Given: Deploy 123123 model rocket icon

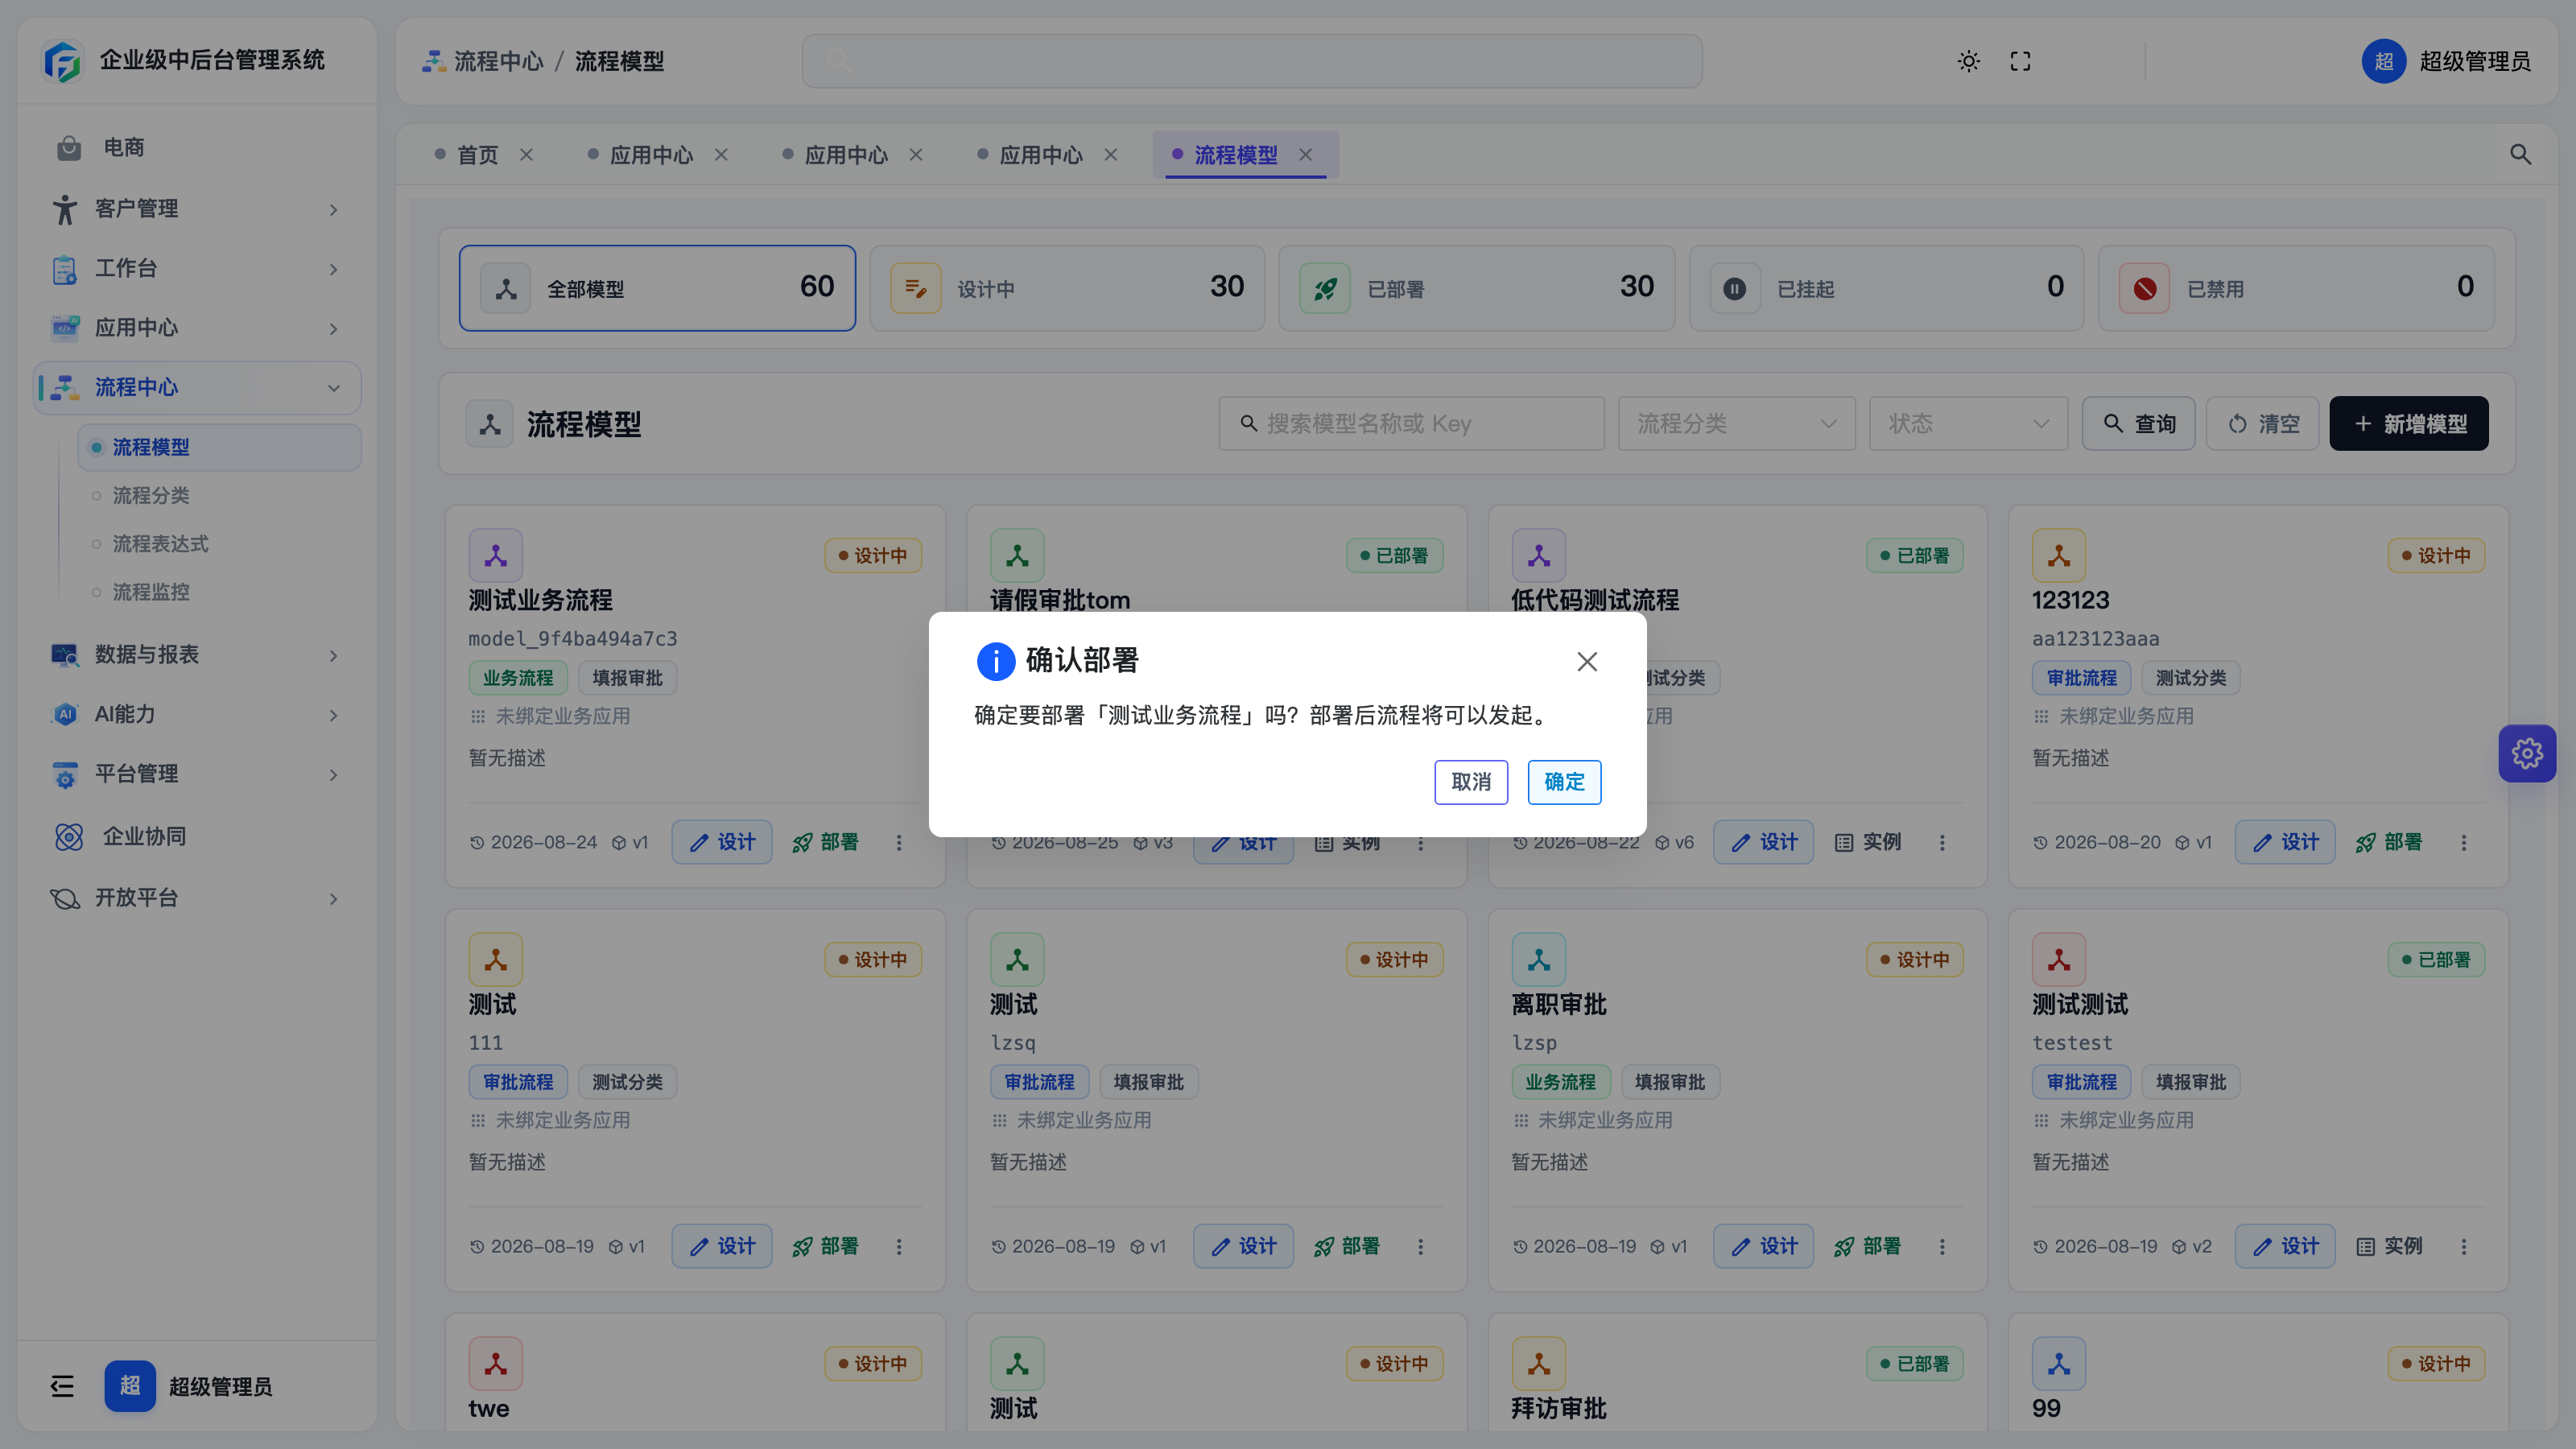Looking at the screenshot, I should point(2388,843).
